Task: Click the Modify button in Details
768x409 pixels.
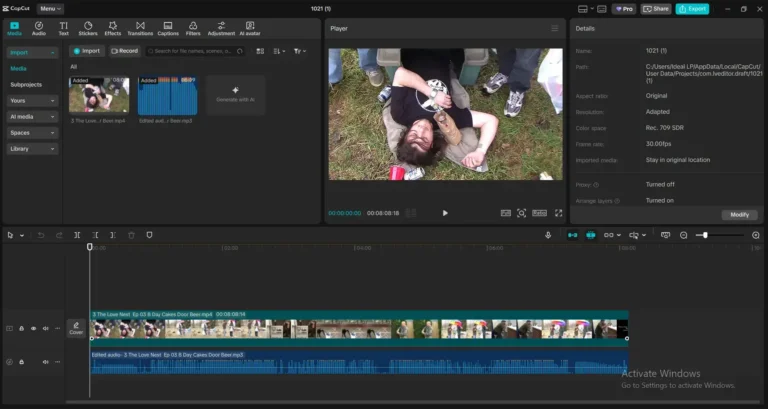Action: (x=739, y=214)
